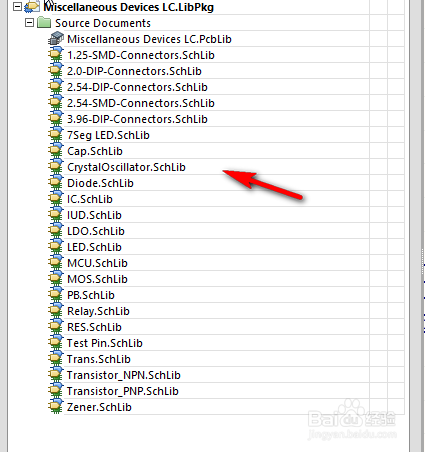Click the icon beside Test Pin.SchLib
Viewport: 425px width, 452px height.
(x=56, y=343)
